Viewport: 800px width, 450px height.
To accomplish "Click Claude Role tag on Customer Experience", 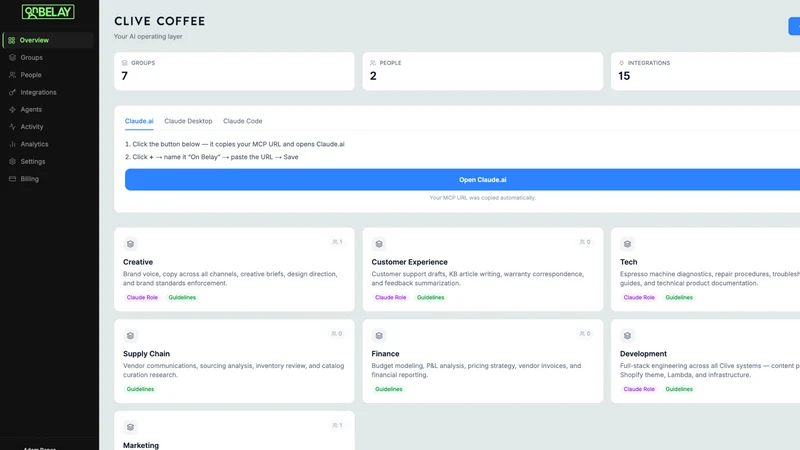I will pyautogui.click(x=390, y=297).
